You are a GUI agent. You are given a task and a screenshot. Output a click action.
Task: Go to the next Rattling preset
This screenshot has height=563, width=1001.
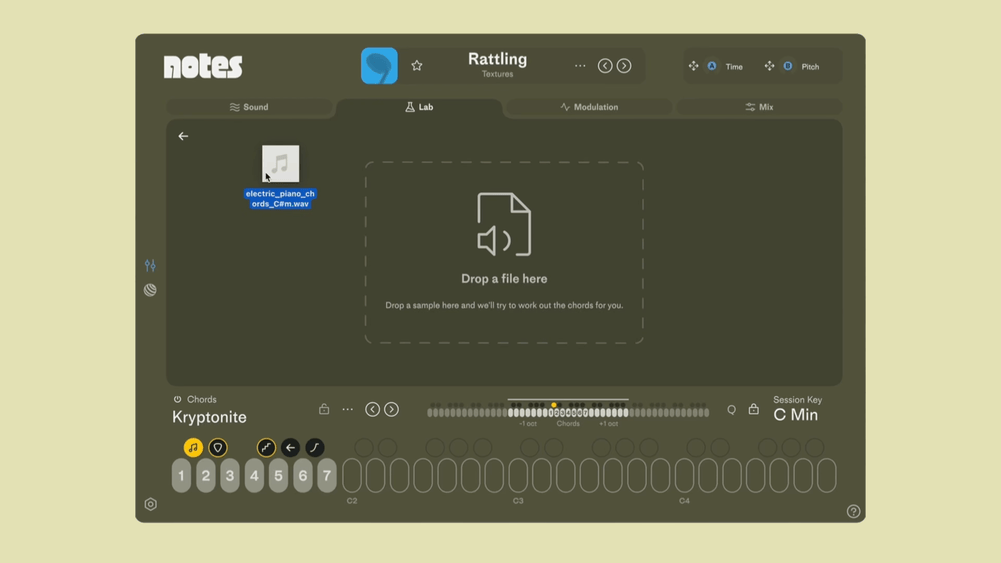[624, 66]
